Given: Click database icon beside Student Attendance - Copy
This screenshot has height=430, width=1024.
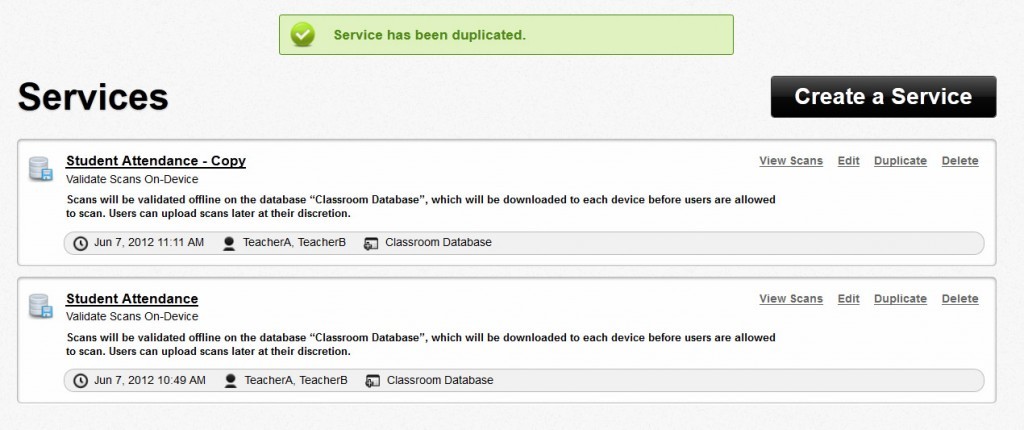Looking at the screenshot, I should (x=40, y=169).
